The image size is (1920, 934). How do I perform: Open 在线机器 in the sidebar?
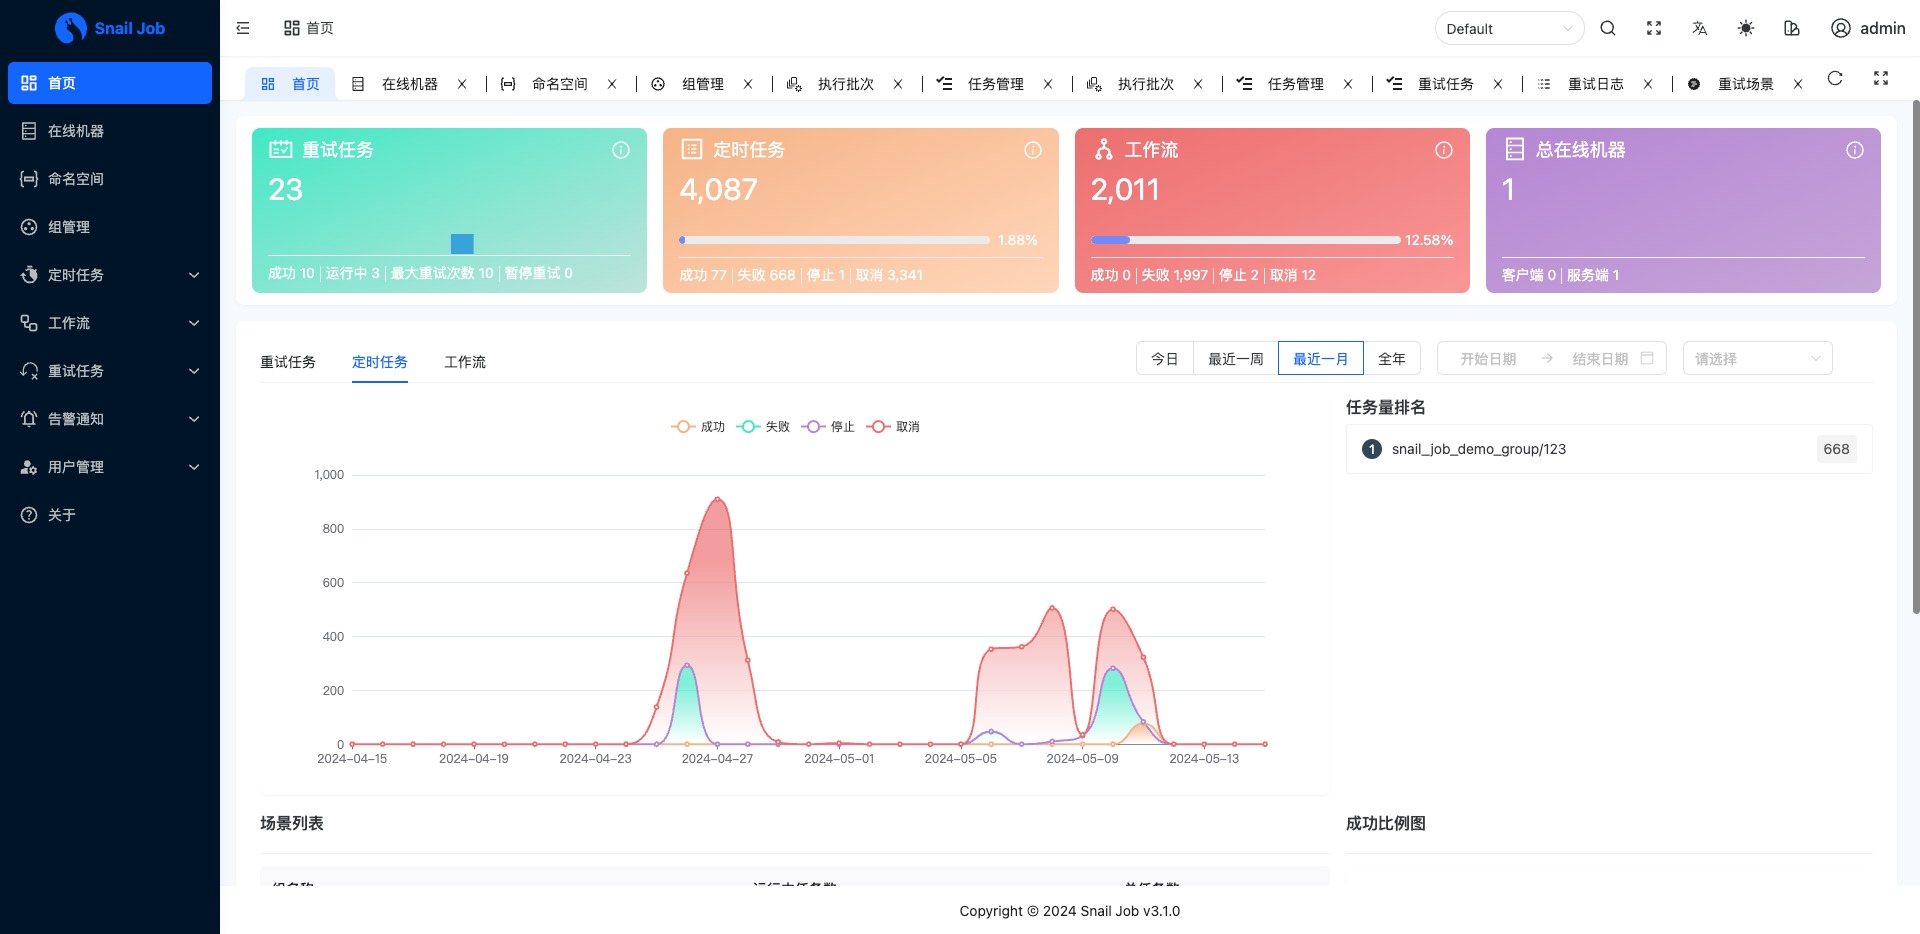pos(76,131)
